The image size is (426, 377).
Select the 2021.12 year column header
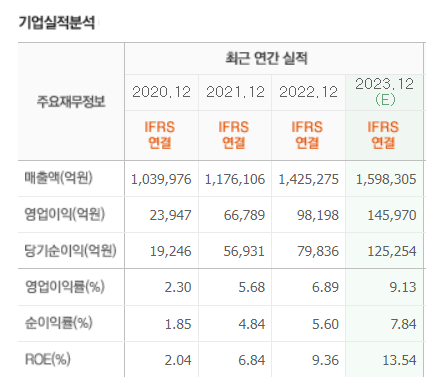235,92
